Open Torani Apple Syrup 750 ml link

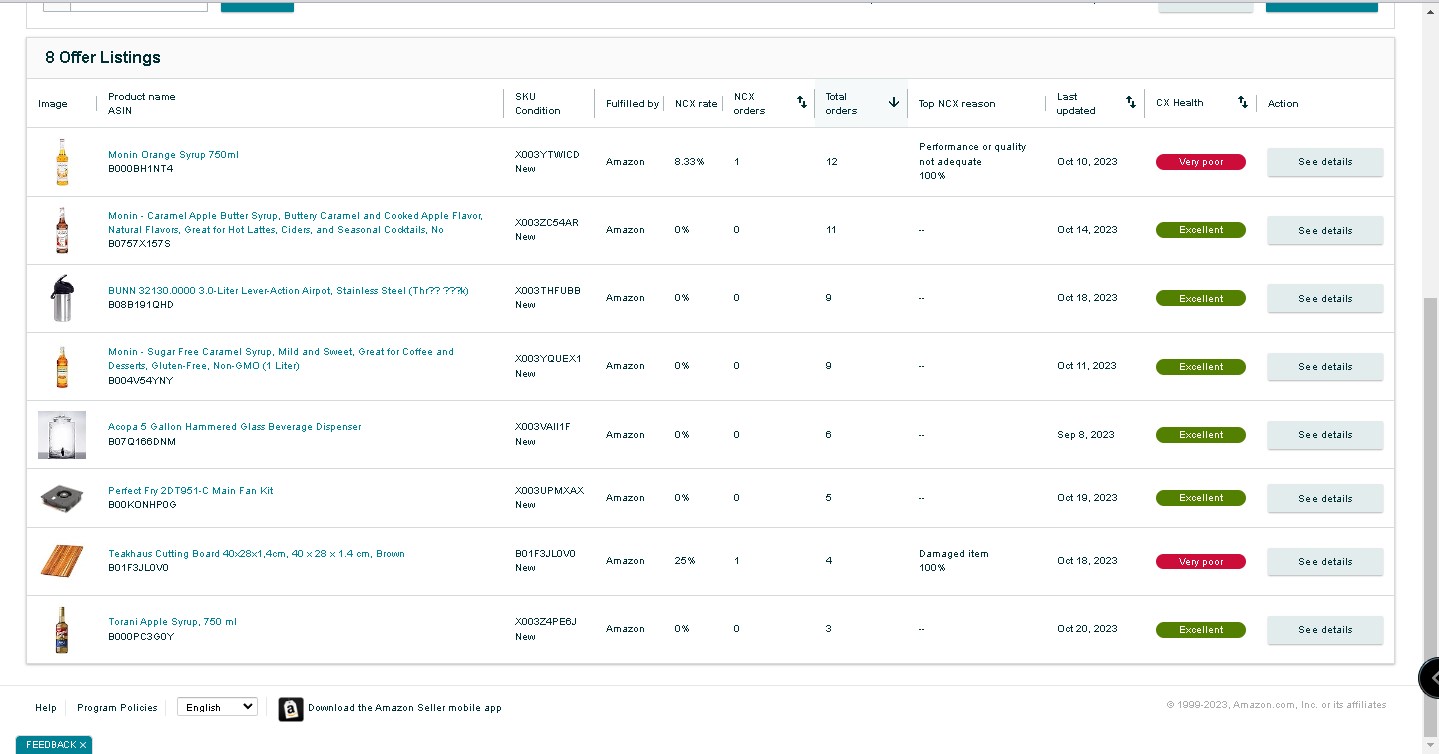tap(172, 622)
